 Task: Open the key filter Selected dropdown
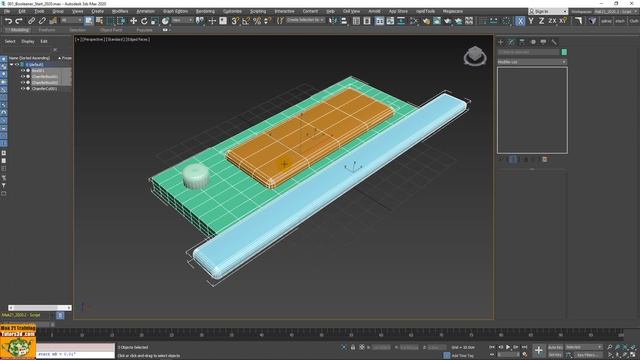[x=584, y=347]
